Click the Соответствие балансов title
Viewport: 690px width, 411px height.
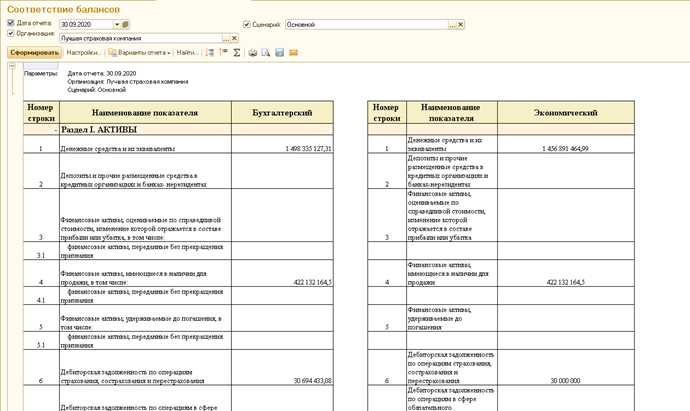tap(63, 9)
